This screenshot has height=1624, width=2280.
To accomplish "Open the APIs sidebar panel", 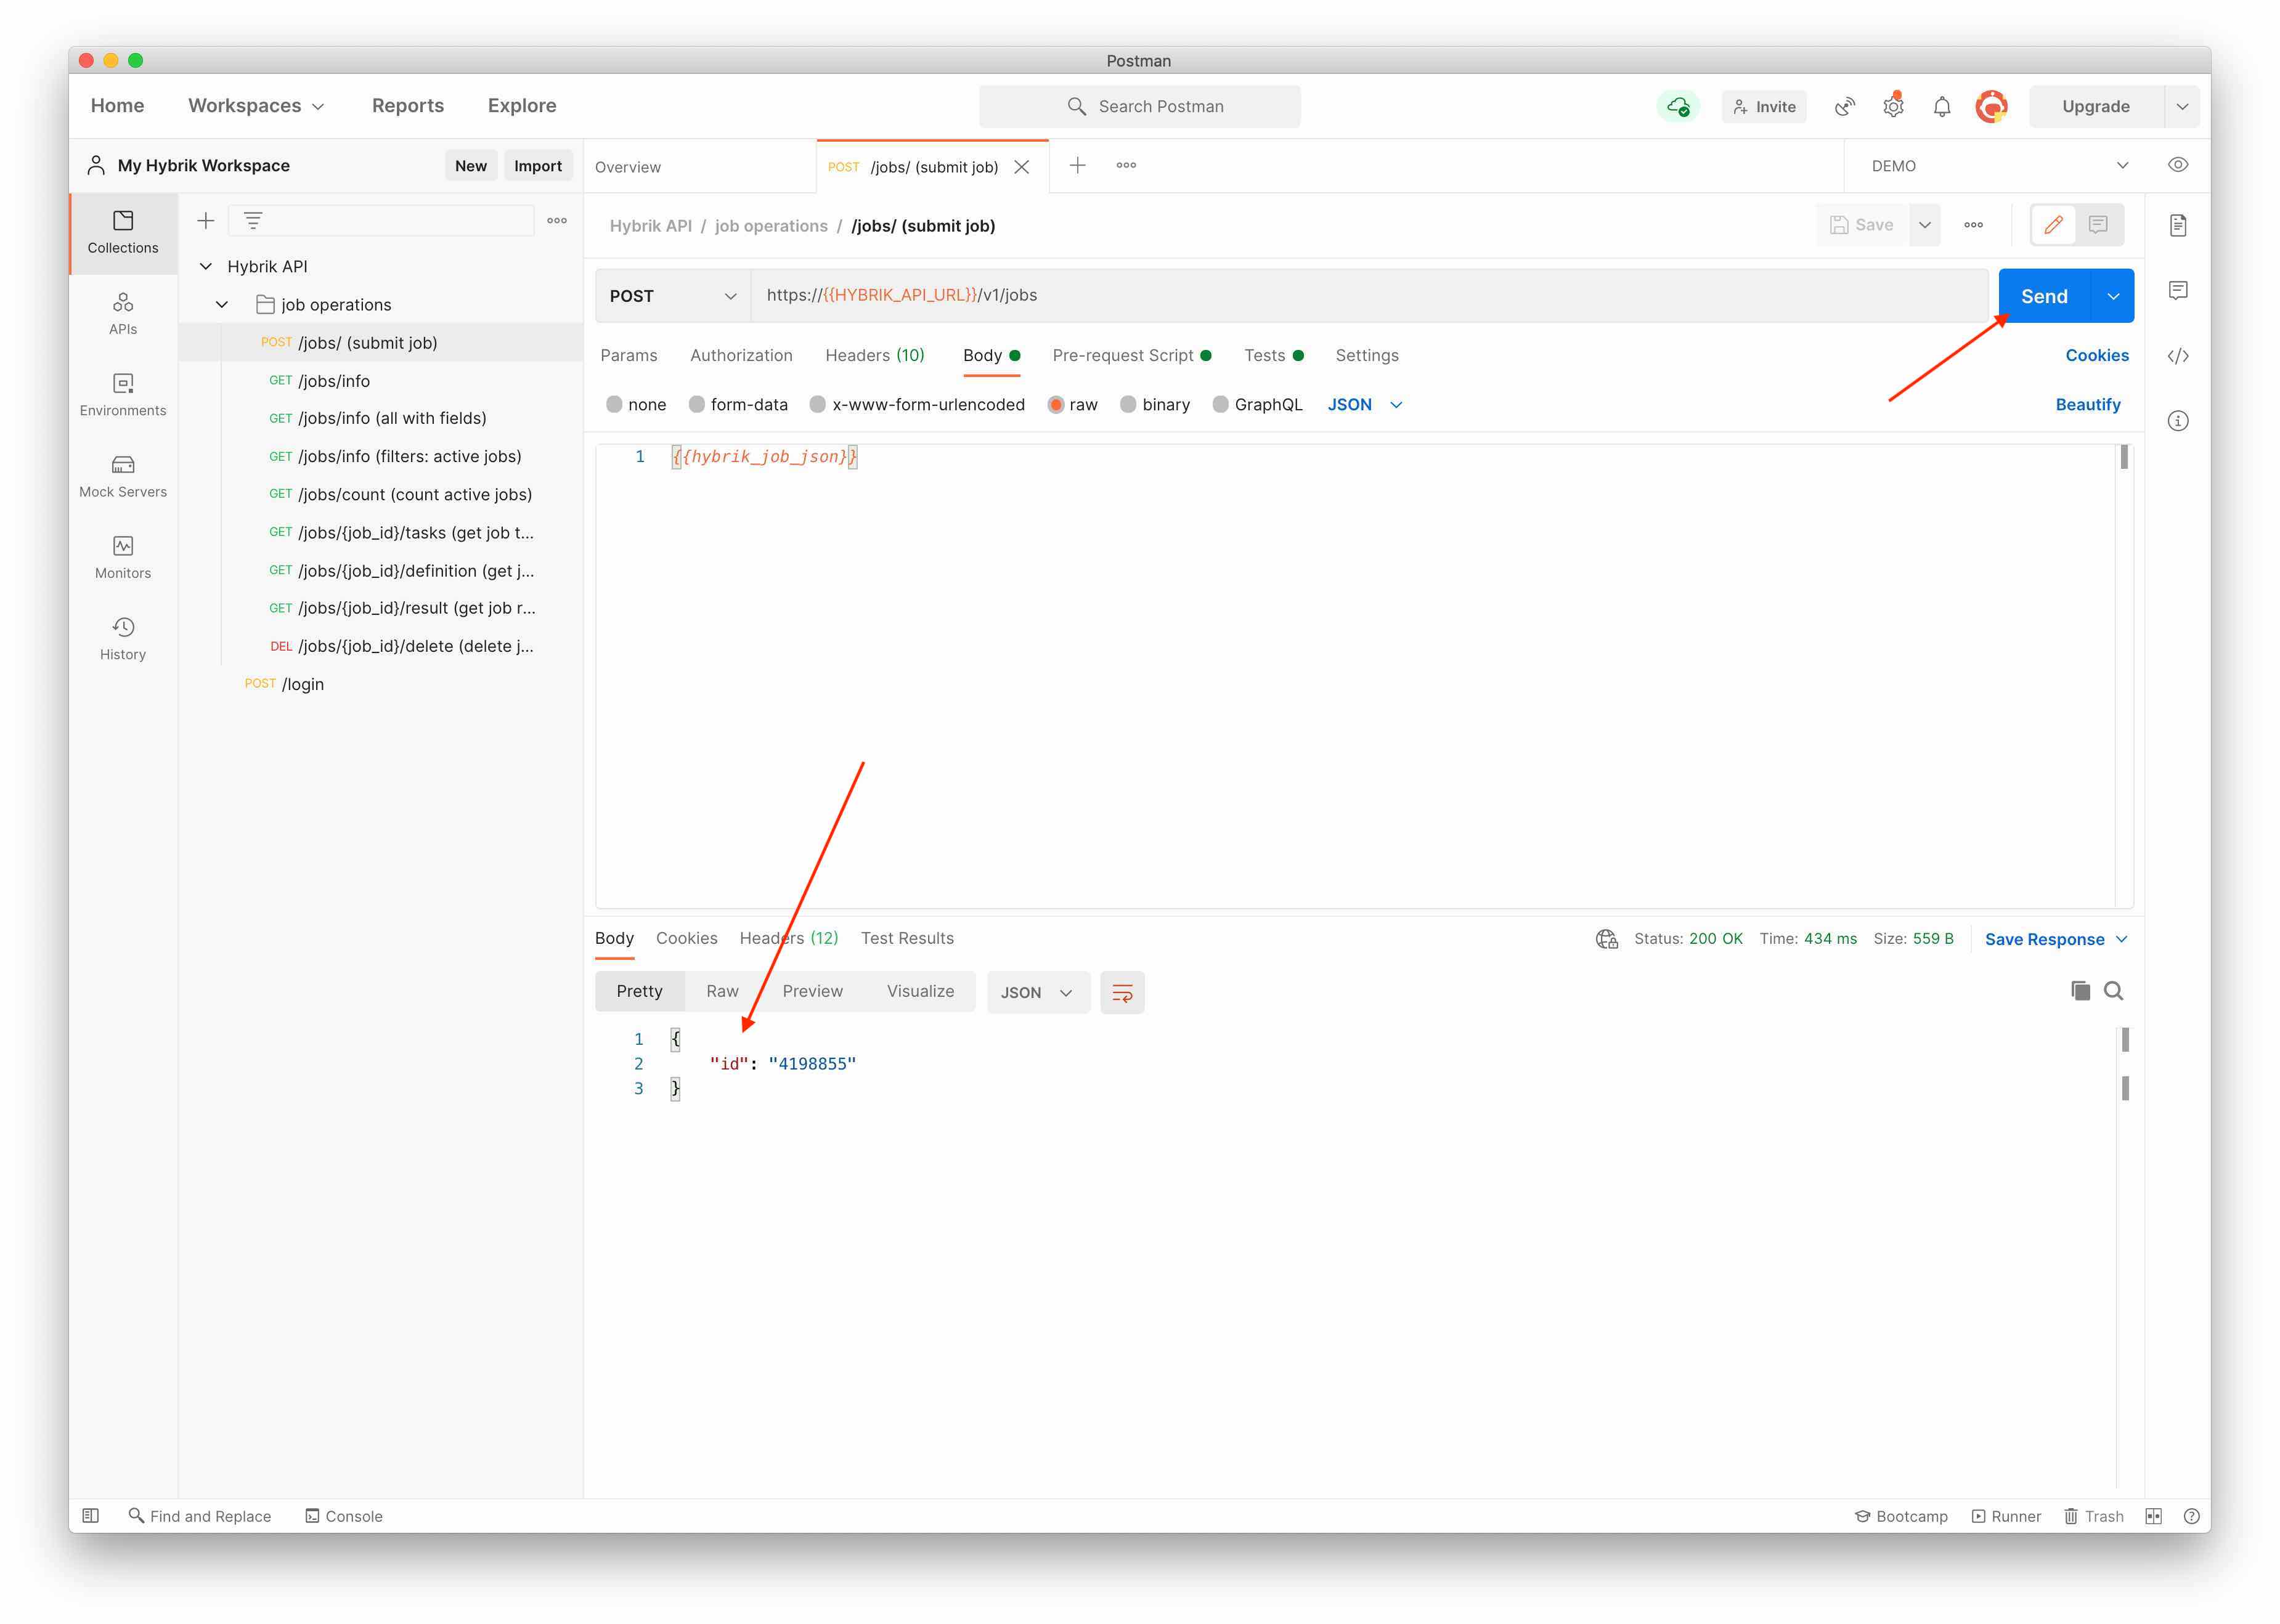I will (123, 313).
